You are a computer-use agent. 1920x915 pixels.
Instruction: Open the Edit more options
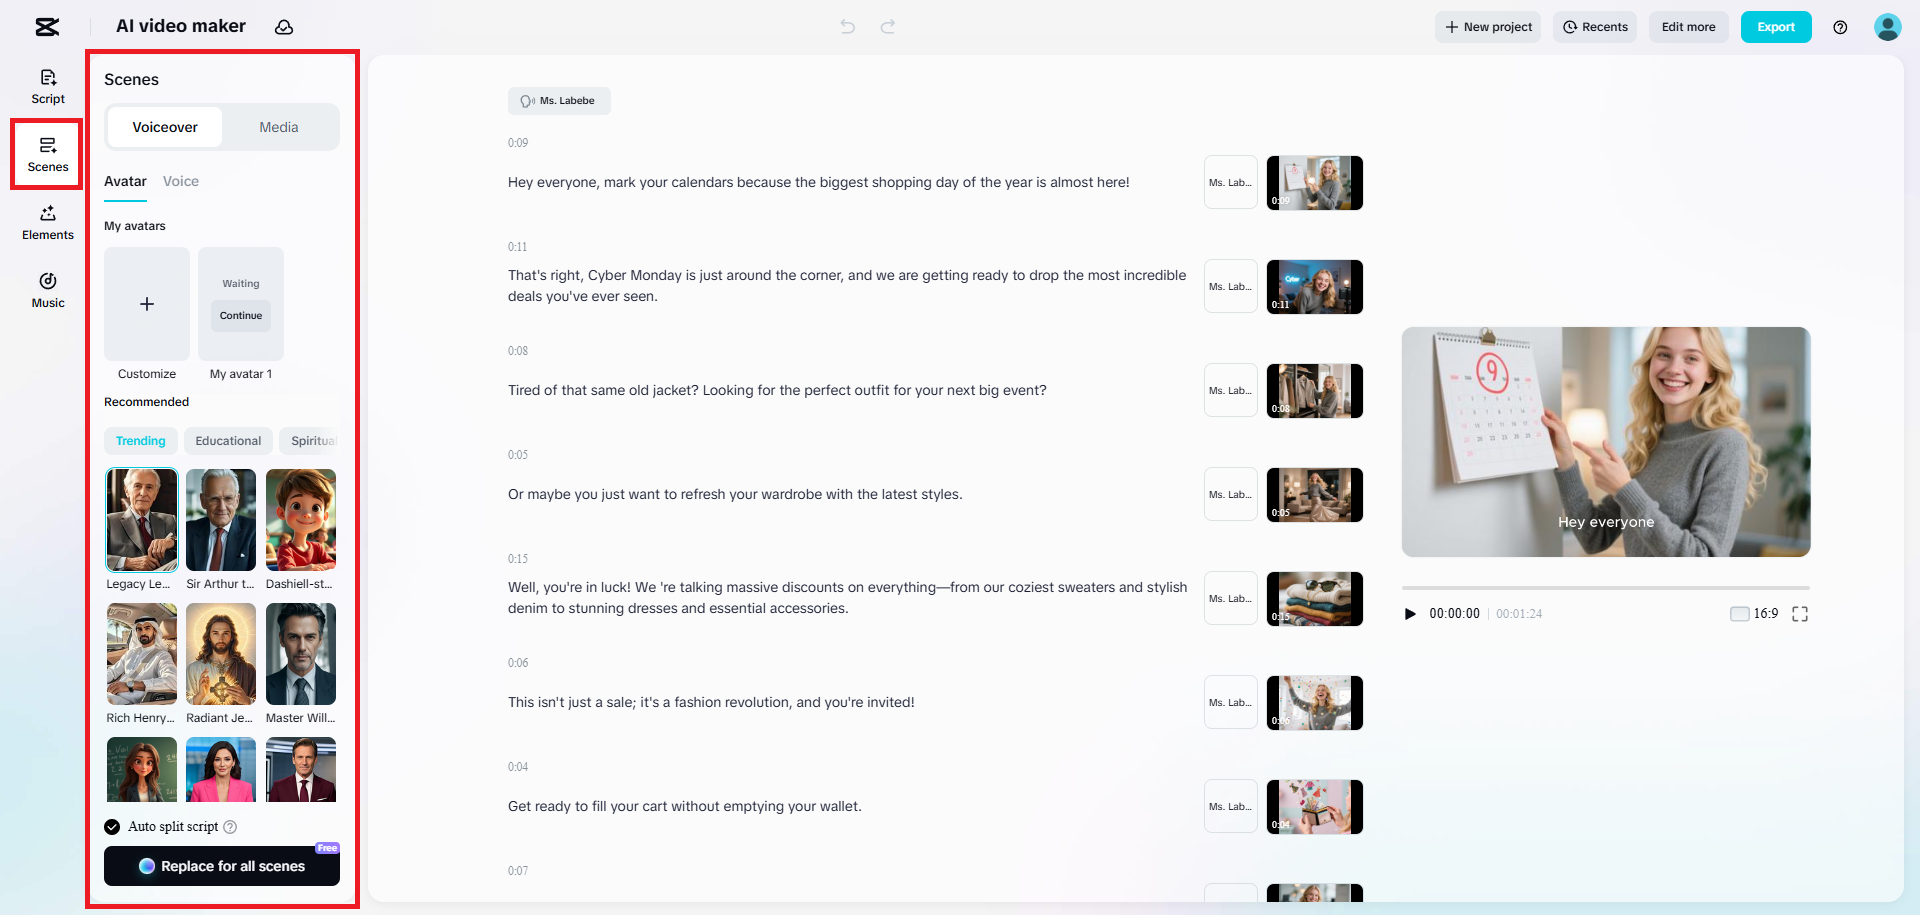tap(1688, 27)
